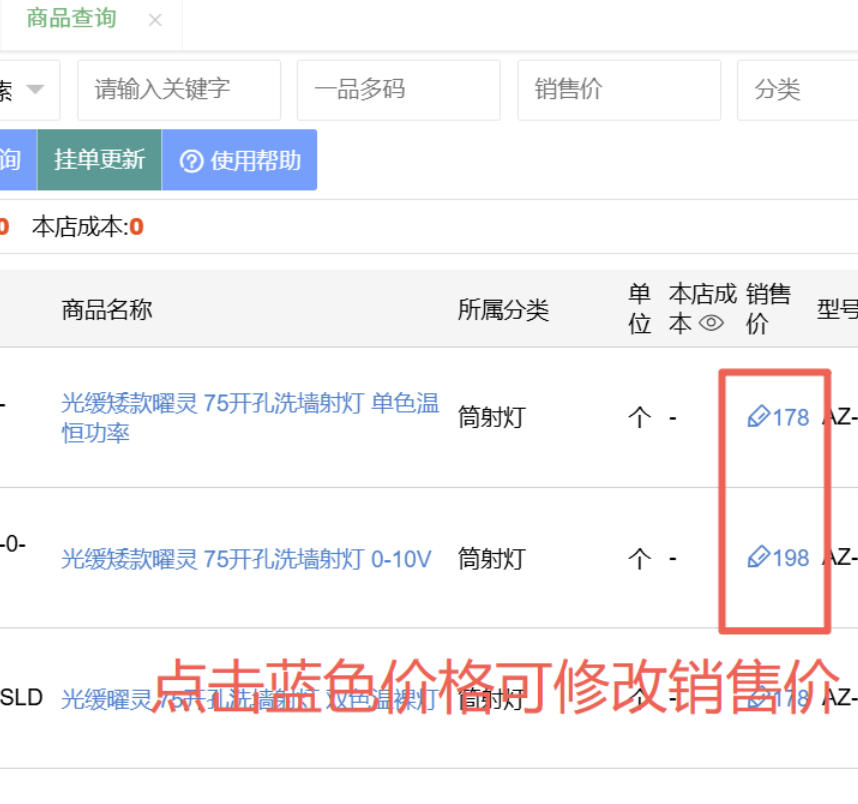
Task: Click the question mark icon on 使用帮助
Action: click(191, 161)
